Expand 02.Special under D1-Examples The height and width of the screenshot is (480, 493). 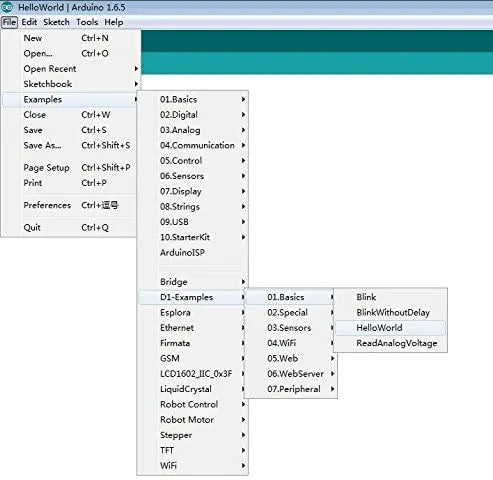291,312
